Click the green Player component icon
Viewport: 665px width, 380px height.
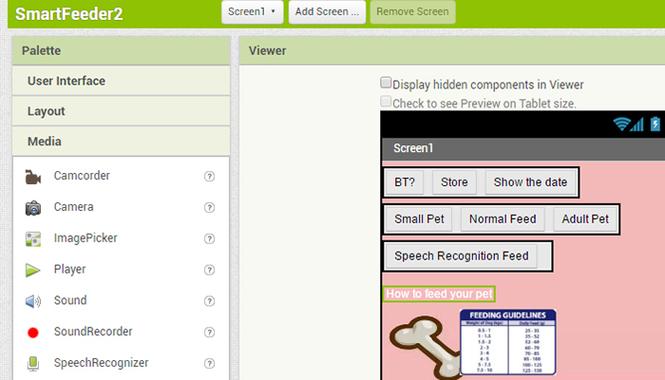pos(33,270)
